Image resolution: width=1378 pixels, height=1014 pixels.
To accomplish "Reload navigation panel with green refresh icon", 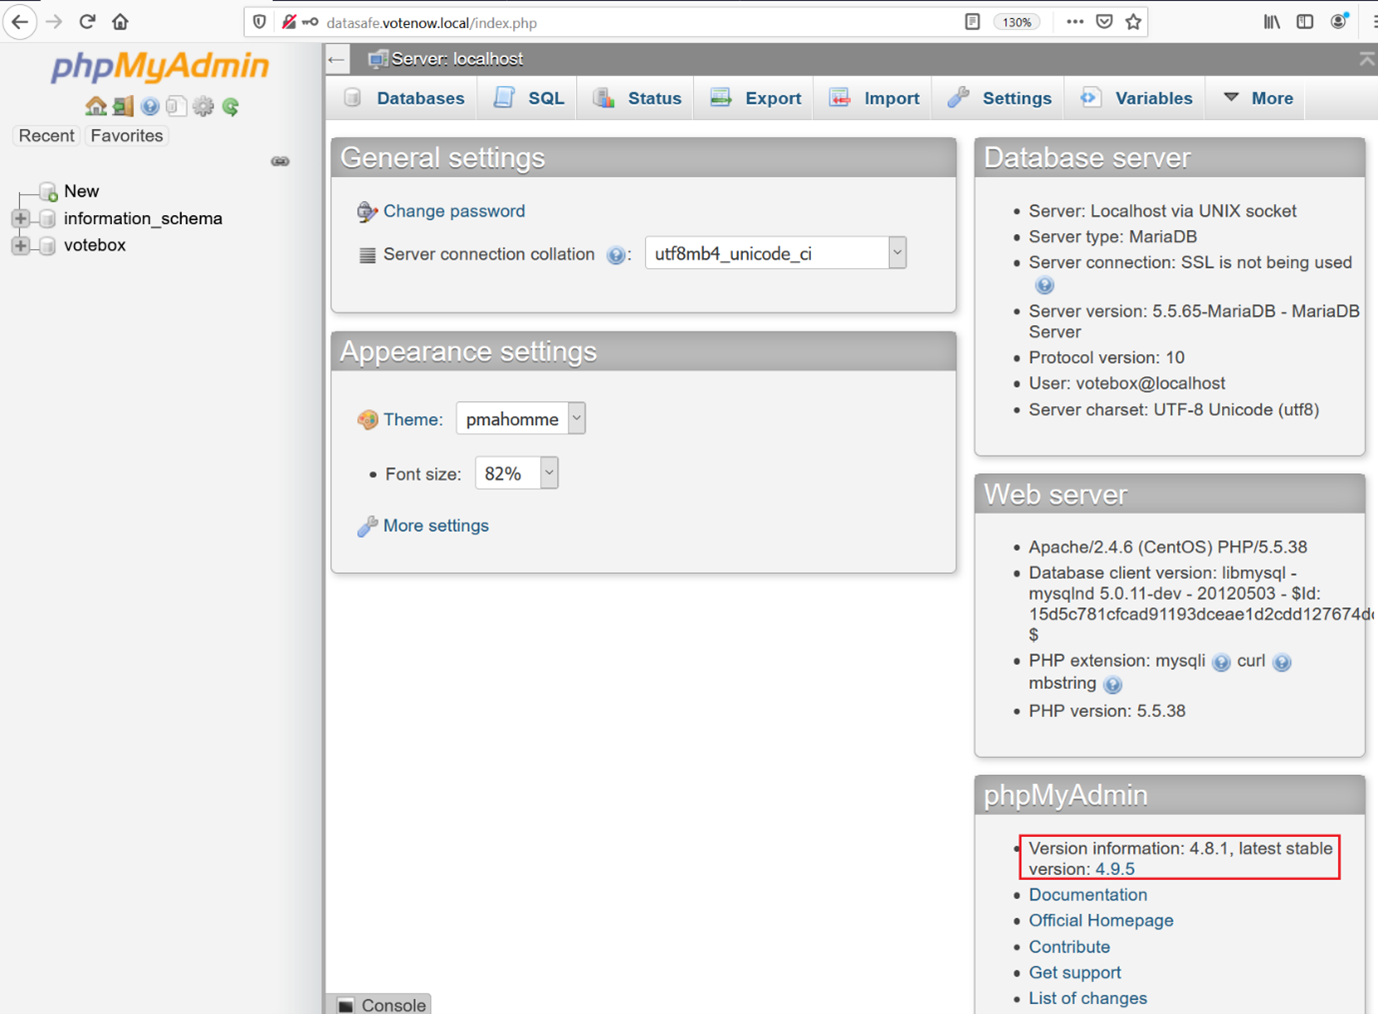I will pos(231,106).
